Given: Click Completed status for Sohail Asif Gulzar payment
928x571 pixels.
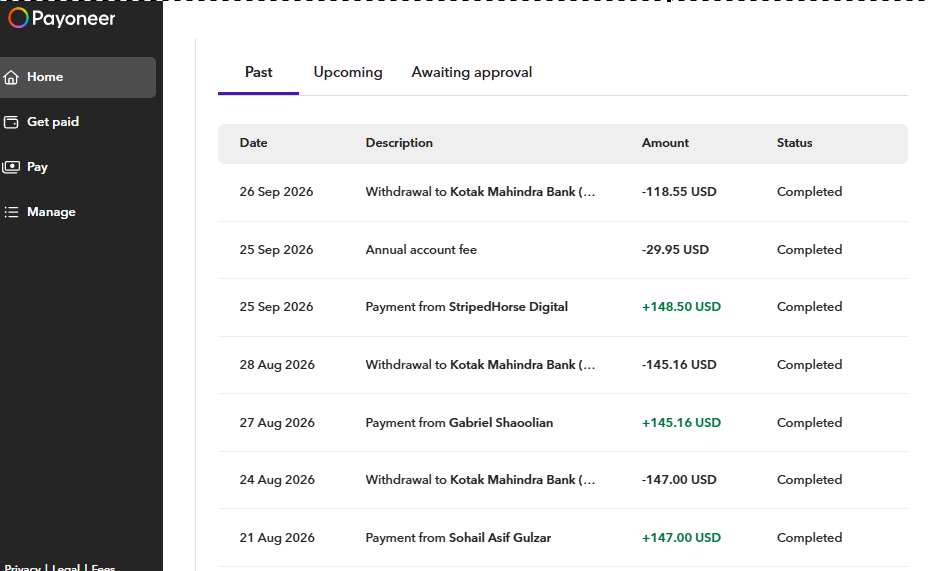Looking at the screenshot, I should pyautogui.click(x=809, y=537).
